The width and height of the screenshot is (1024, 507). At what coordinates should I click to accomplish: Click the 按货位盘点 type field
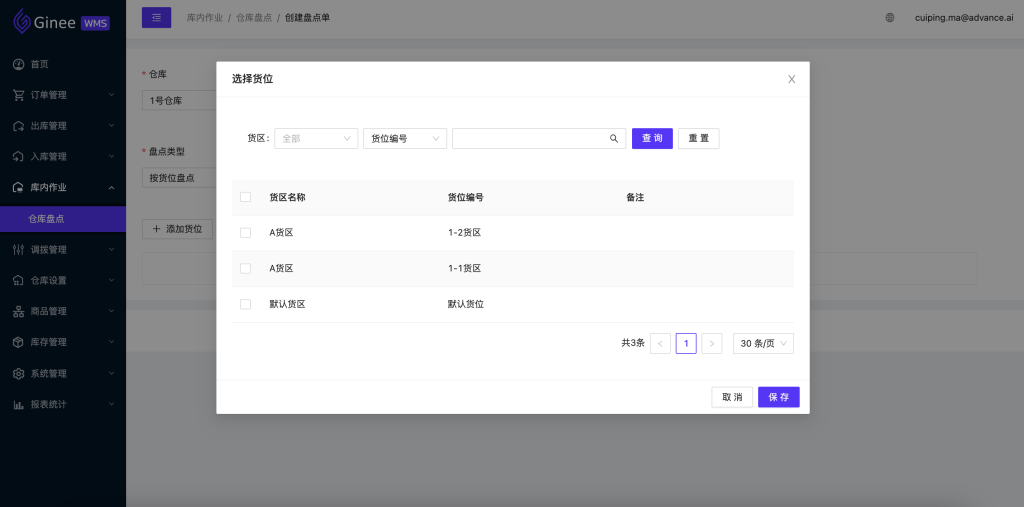[179, 178]
